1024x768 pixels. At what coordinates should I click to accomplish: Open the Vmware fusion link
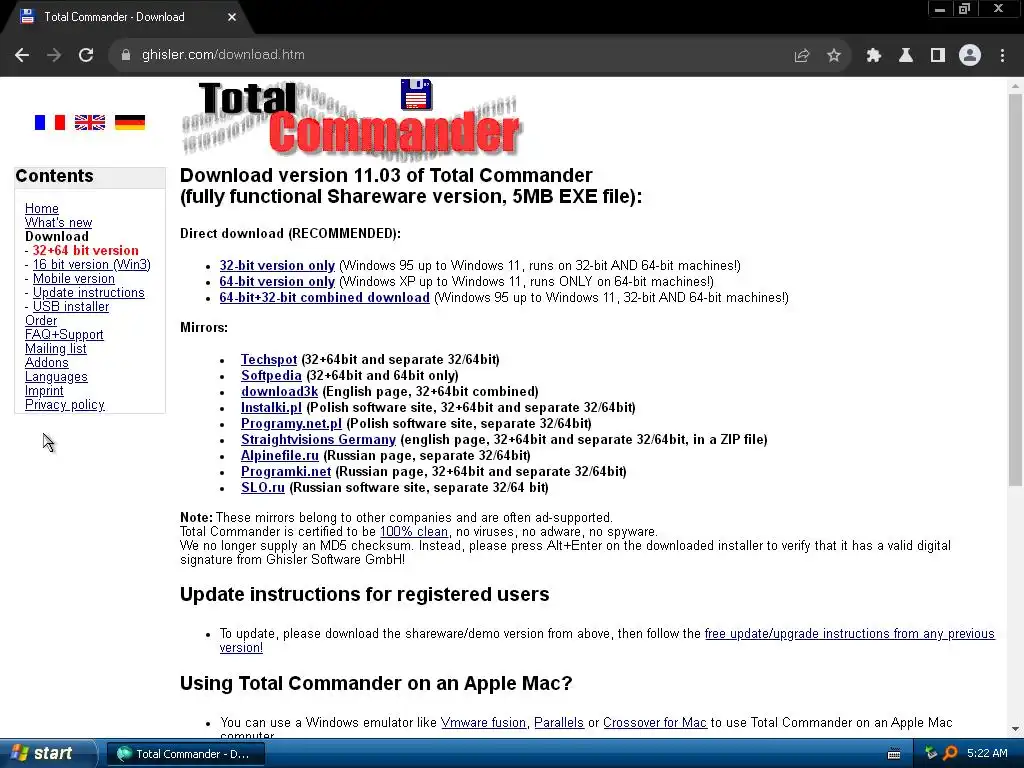[483, 722]
